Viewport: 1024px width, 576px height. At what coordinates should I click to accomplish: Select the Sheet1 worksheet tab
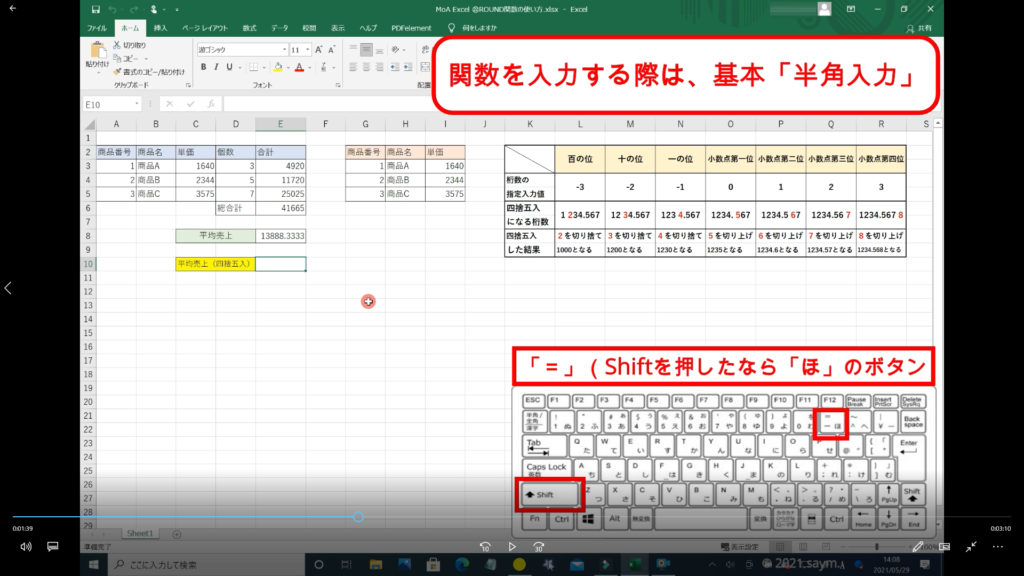tap(138, 534)
